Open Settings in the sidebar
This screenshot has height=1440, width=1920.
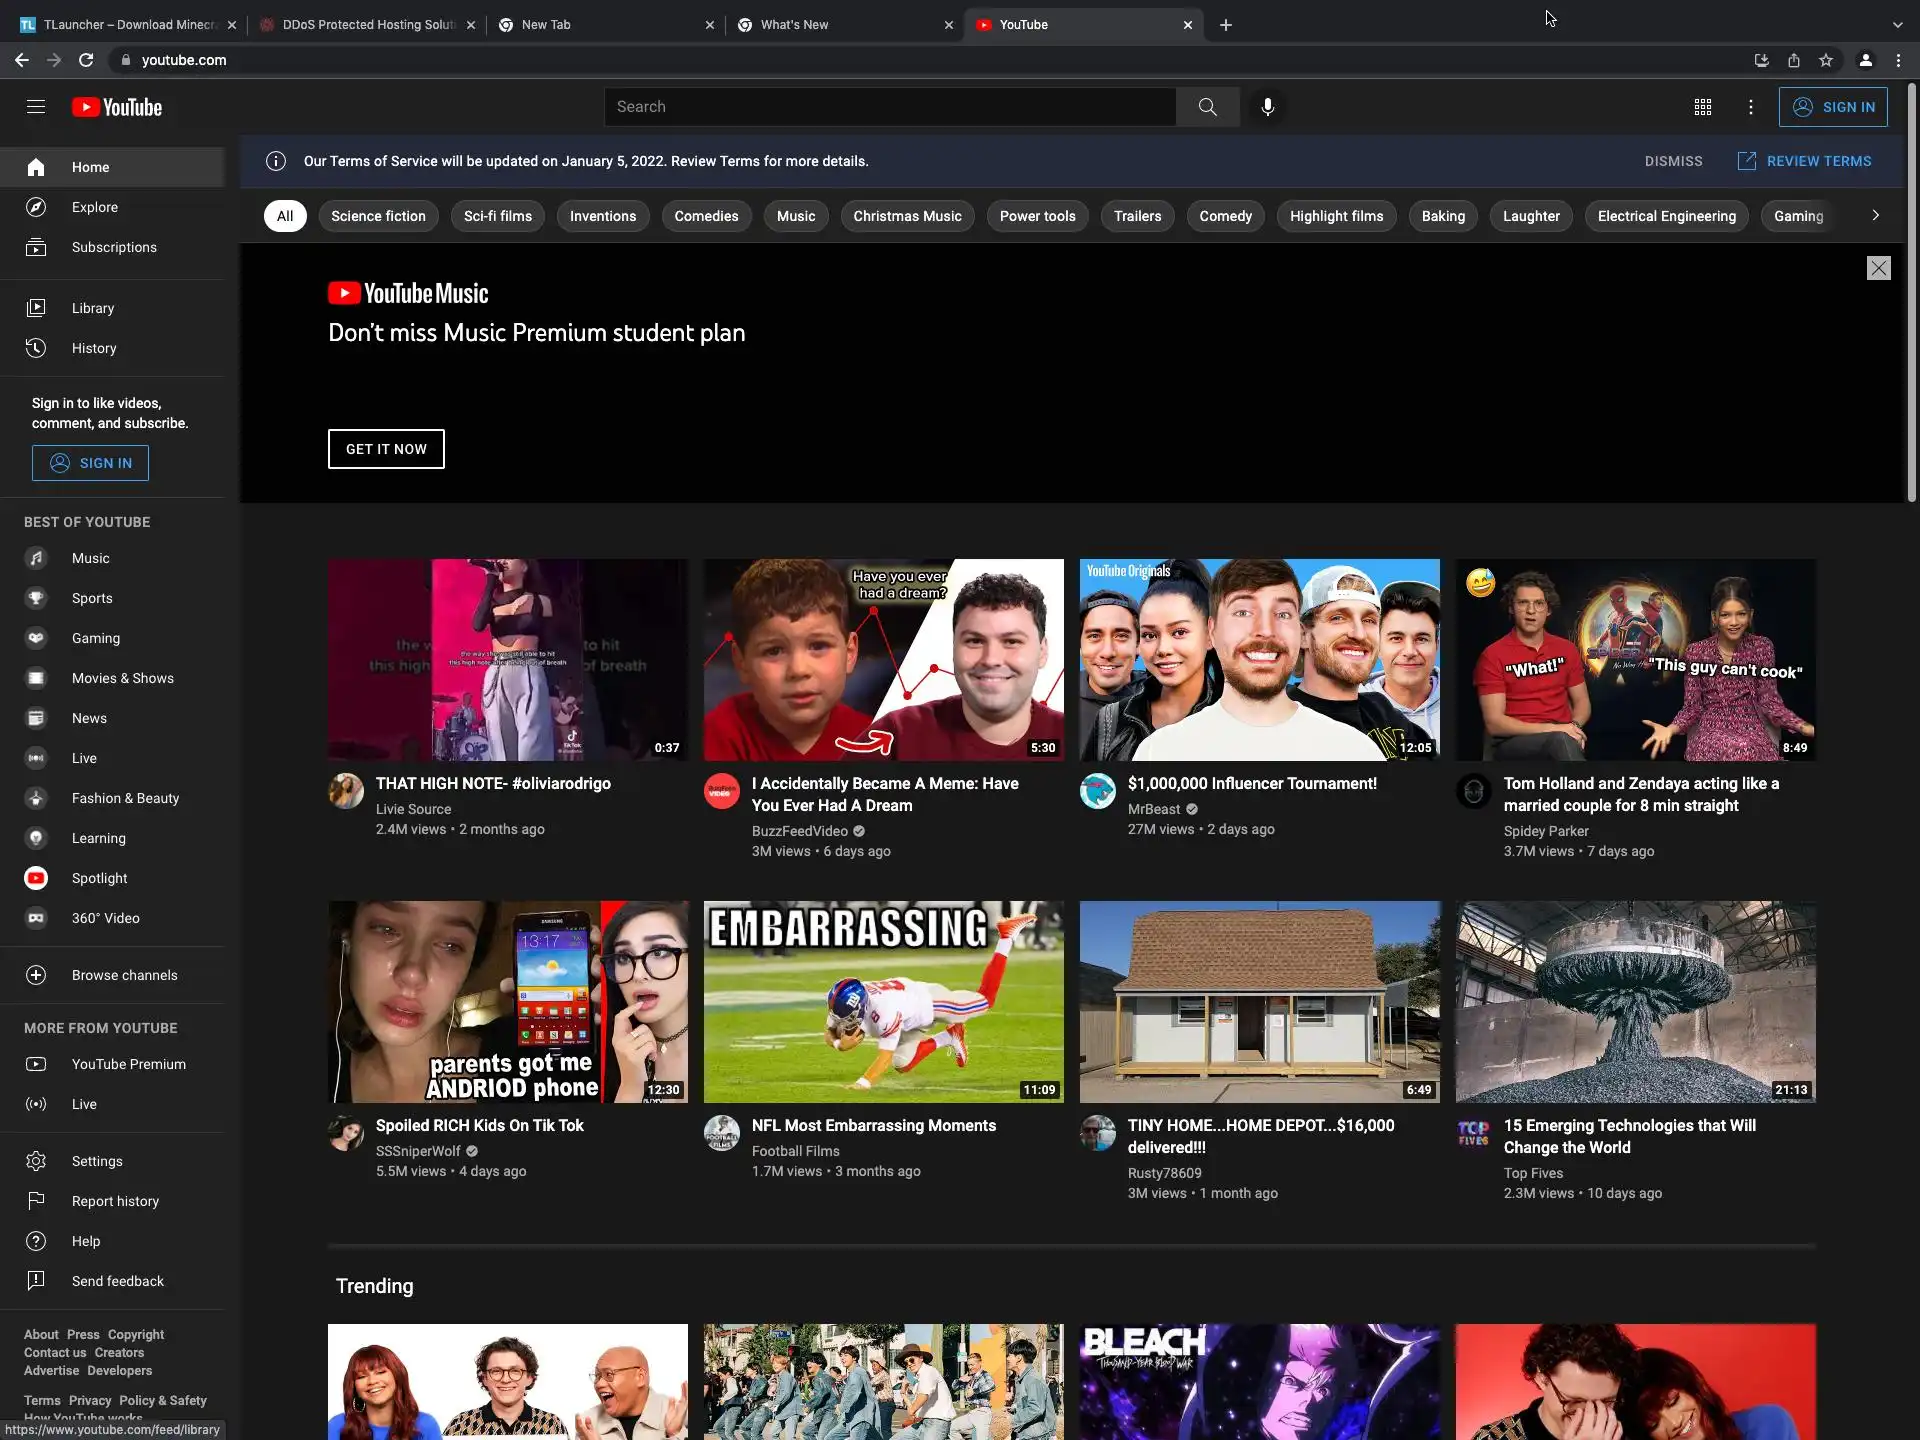(x=96, y=1161)
